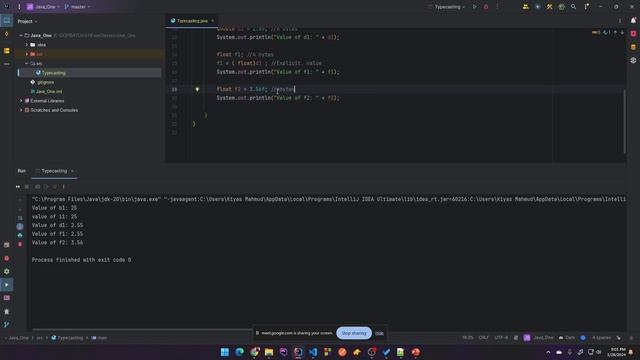Open Code With Me icon

click(x=525, y=7)
